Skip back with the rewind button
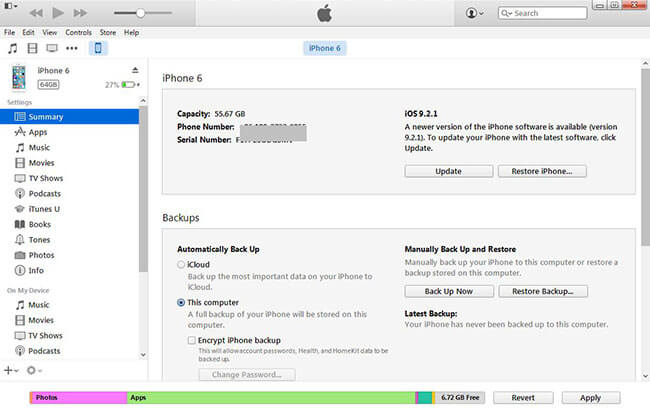The width and height of the screenshot is (650, 414). pyautogui.click(x=36, y=13)
